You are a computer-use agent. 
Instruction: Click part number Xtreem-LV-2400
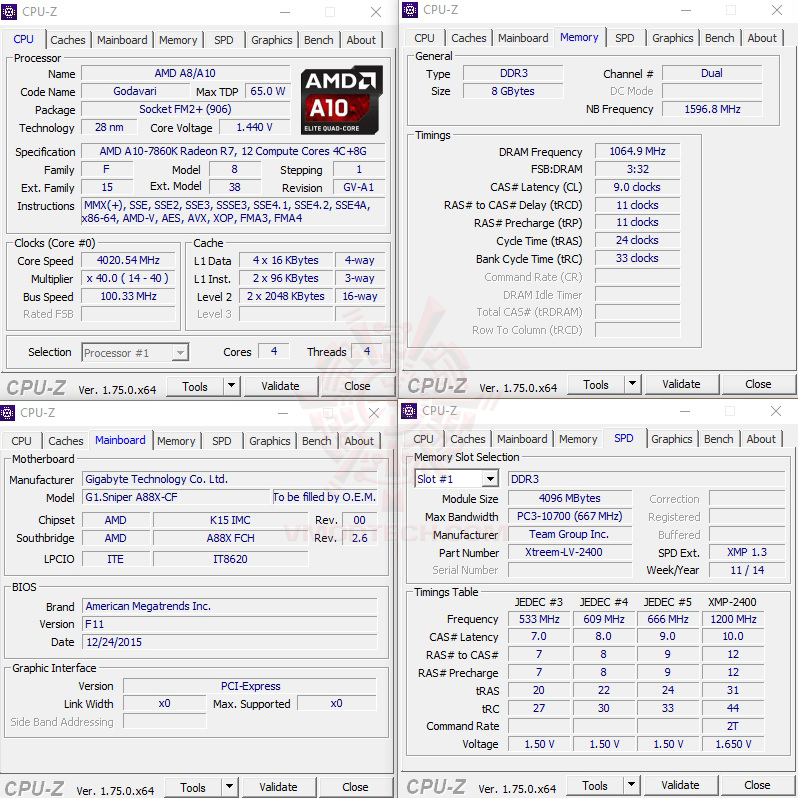(x=570, y=552)
